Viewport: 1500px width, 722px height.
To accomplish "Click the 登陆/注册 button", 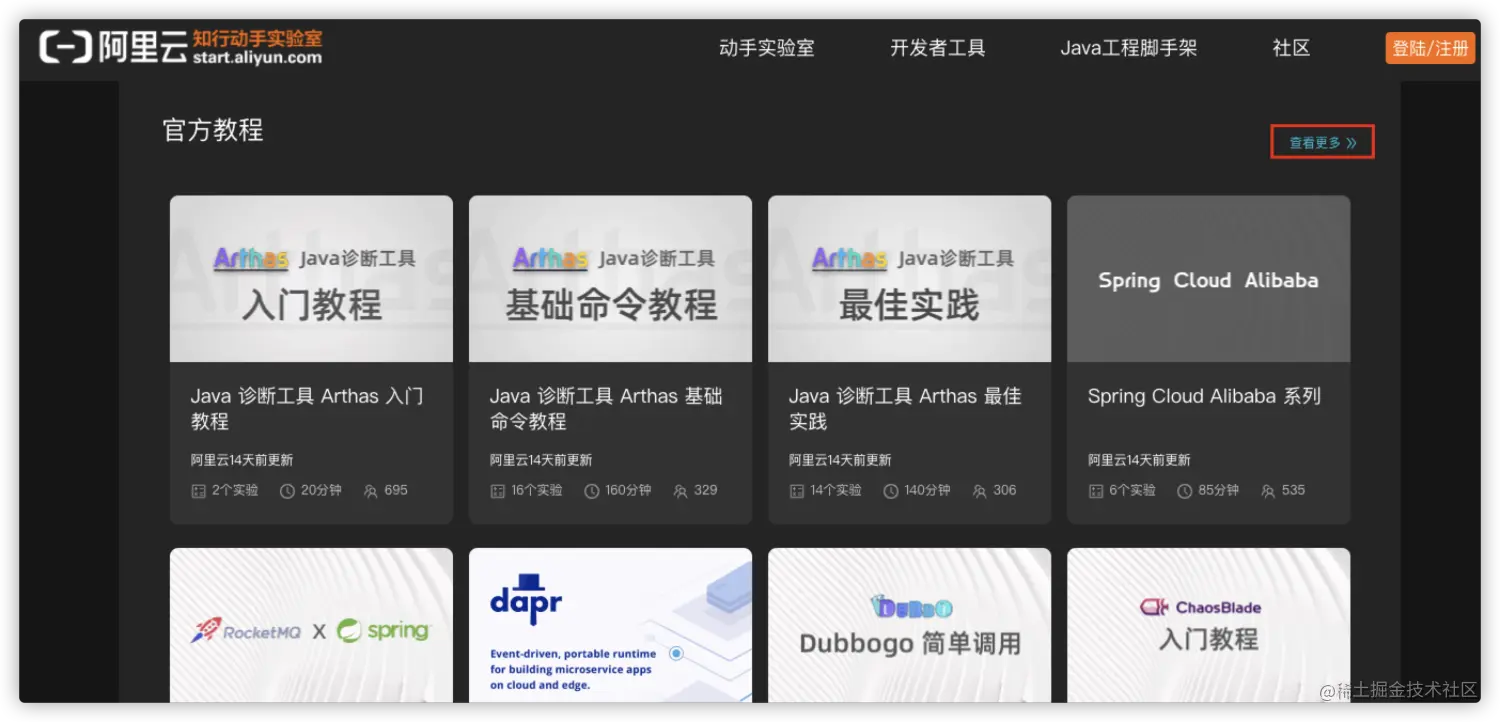I will point(1430,48).
